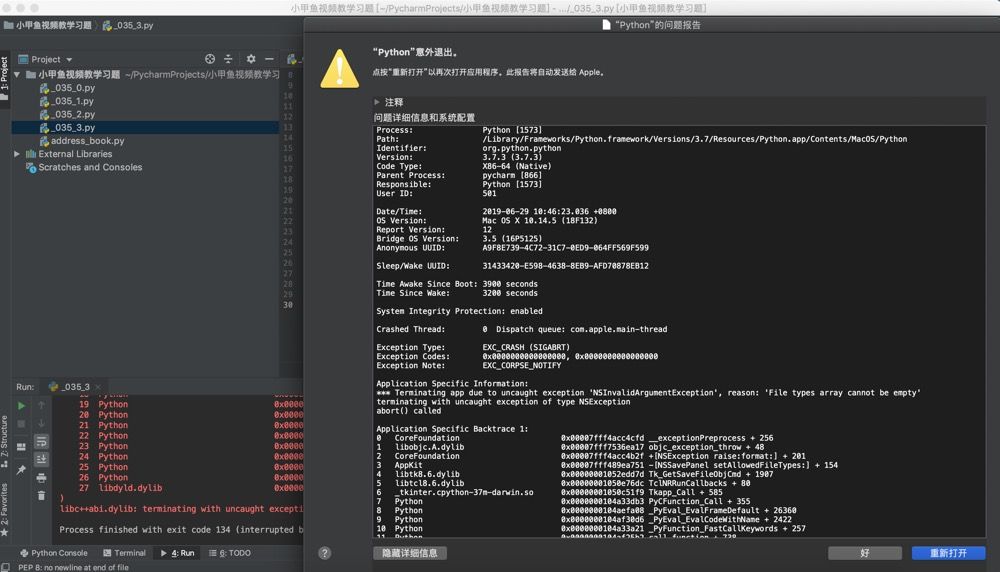
Task: Click the Collapse All icon in Project panel
Action: point(228,59)
